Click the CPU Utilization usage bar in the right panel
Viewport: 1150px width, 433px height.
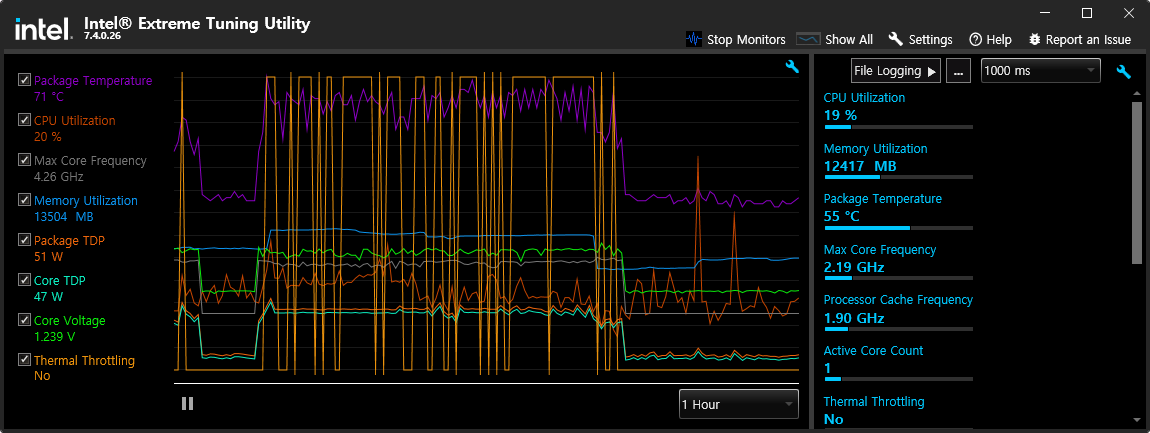[x=898, y=127]
